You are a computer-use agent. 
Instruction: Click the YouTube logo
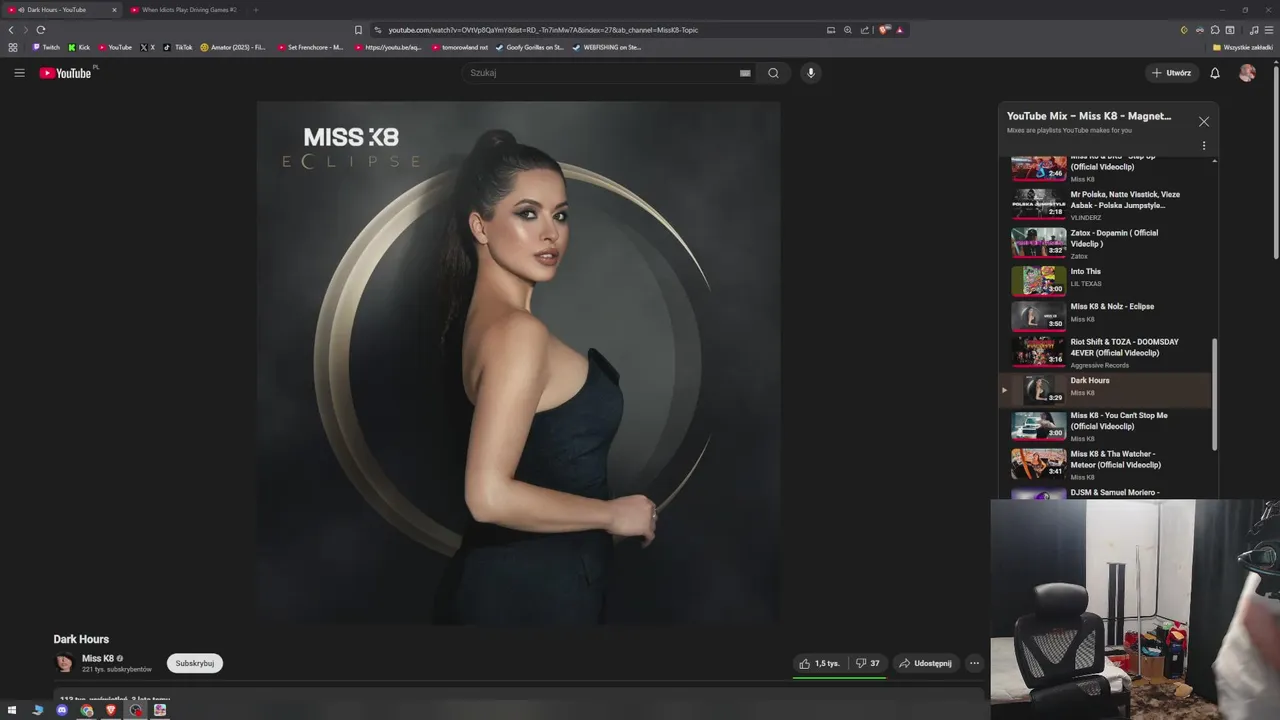[65, 73]
